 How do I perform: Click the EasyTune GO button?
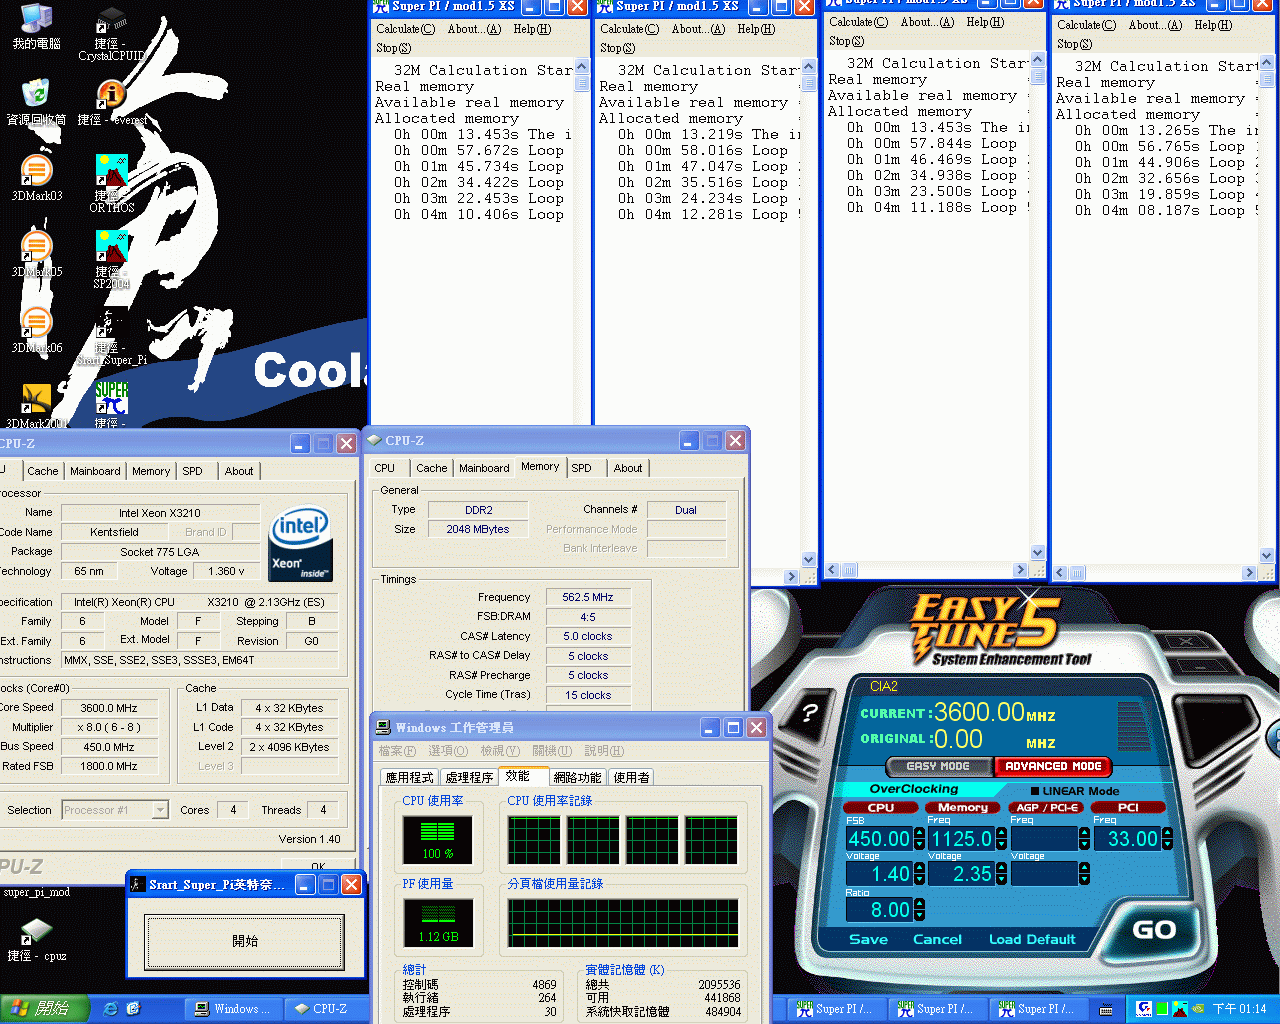tap(1153, 930)
